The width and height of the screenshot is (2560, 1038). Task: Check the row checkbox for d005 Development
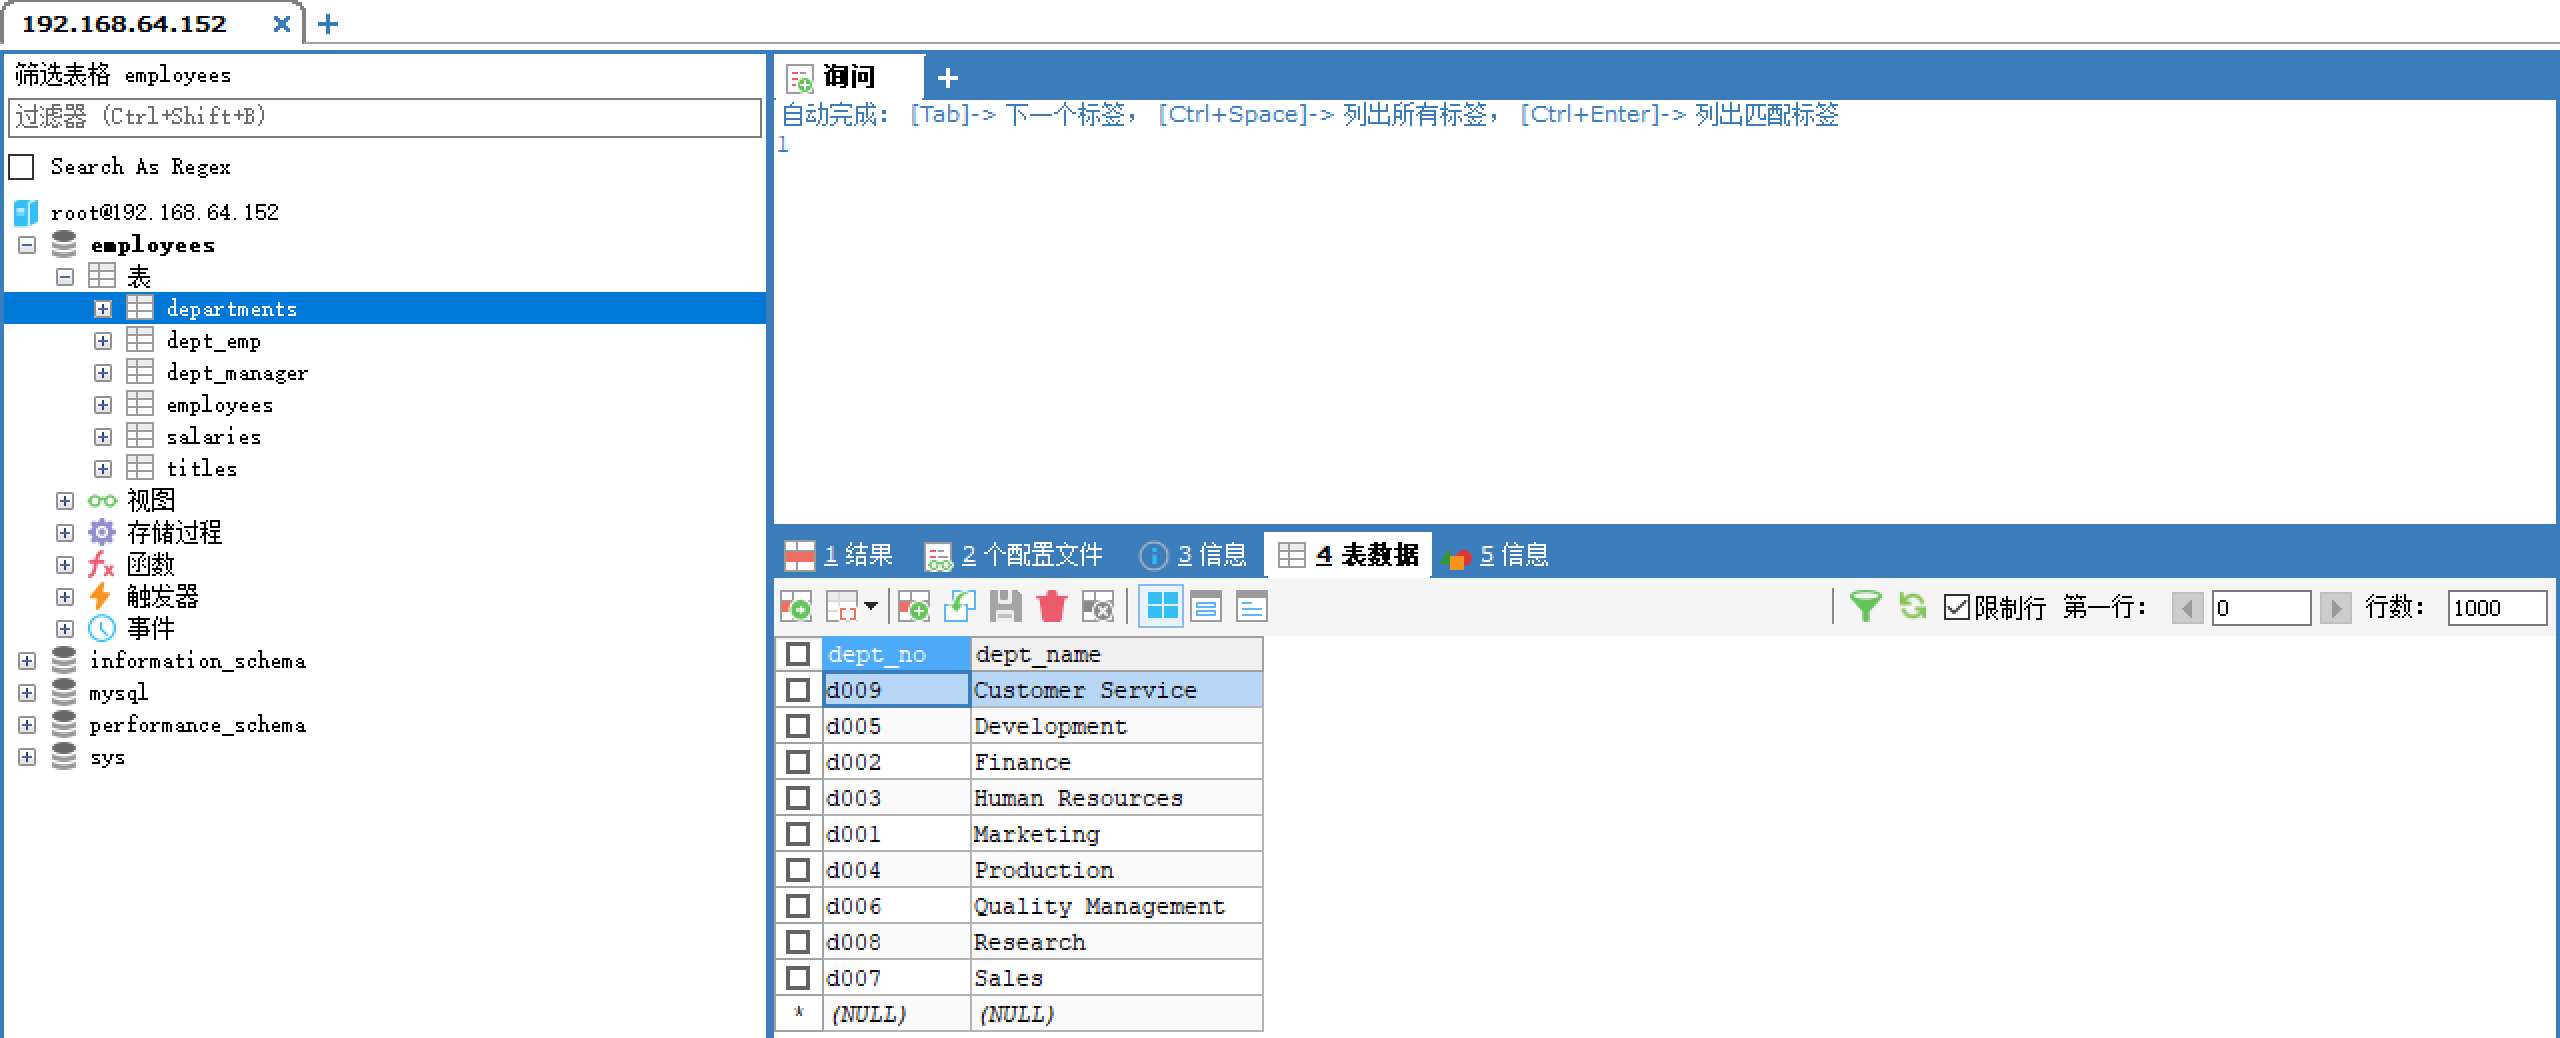(797, 725)
